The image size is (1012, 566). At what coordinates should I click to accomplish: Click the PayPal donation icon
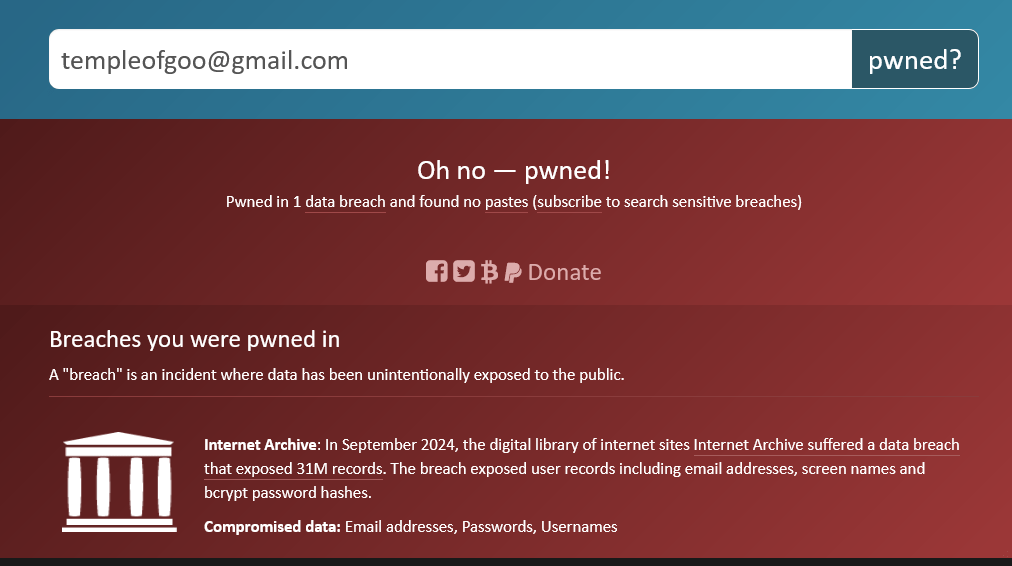point(513,271)
